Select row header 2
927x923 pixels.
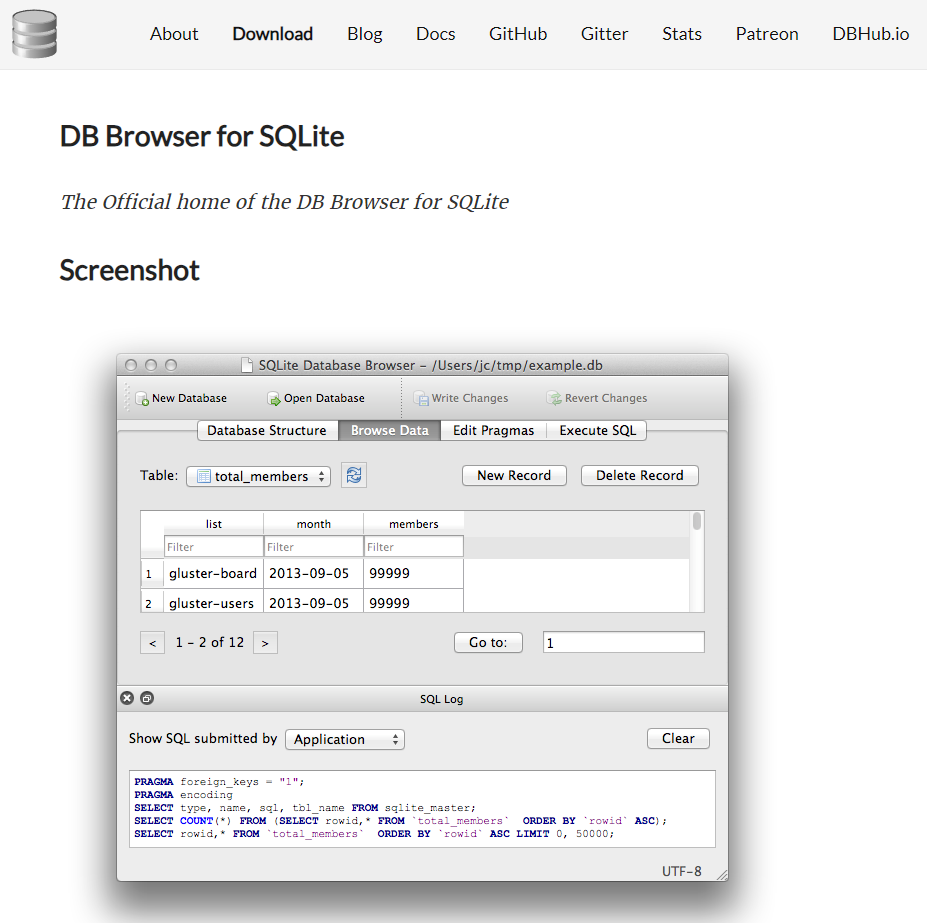(x=152, y=602)
